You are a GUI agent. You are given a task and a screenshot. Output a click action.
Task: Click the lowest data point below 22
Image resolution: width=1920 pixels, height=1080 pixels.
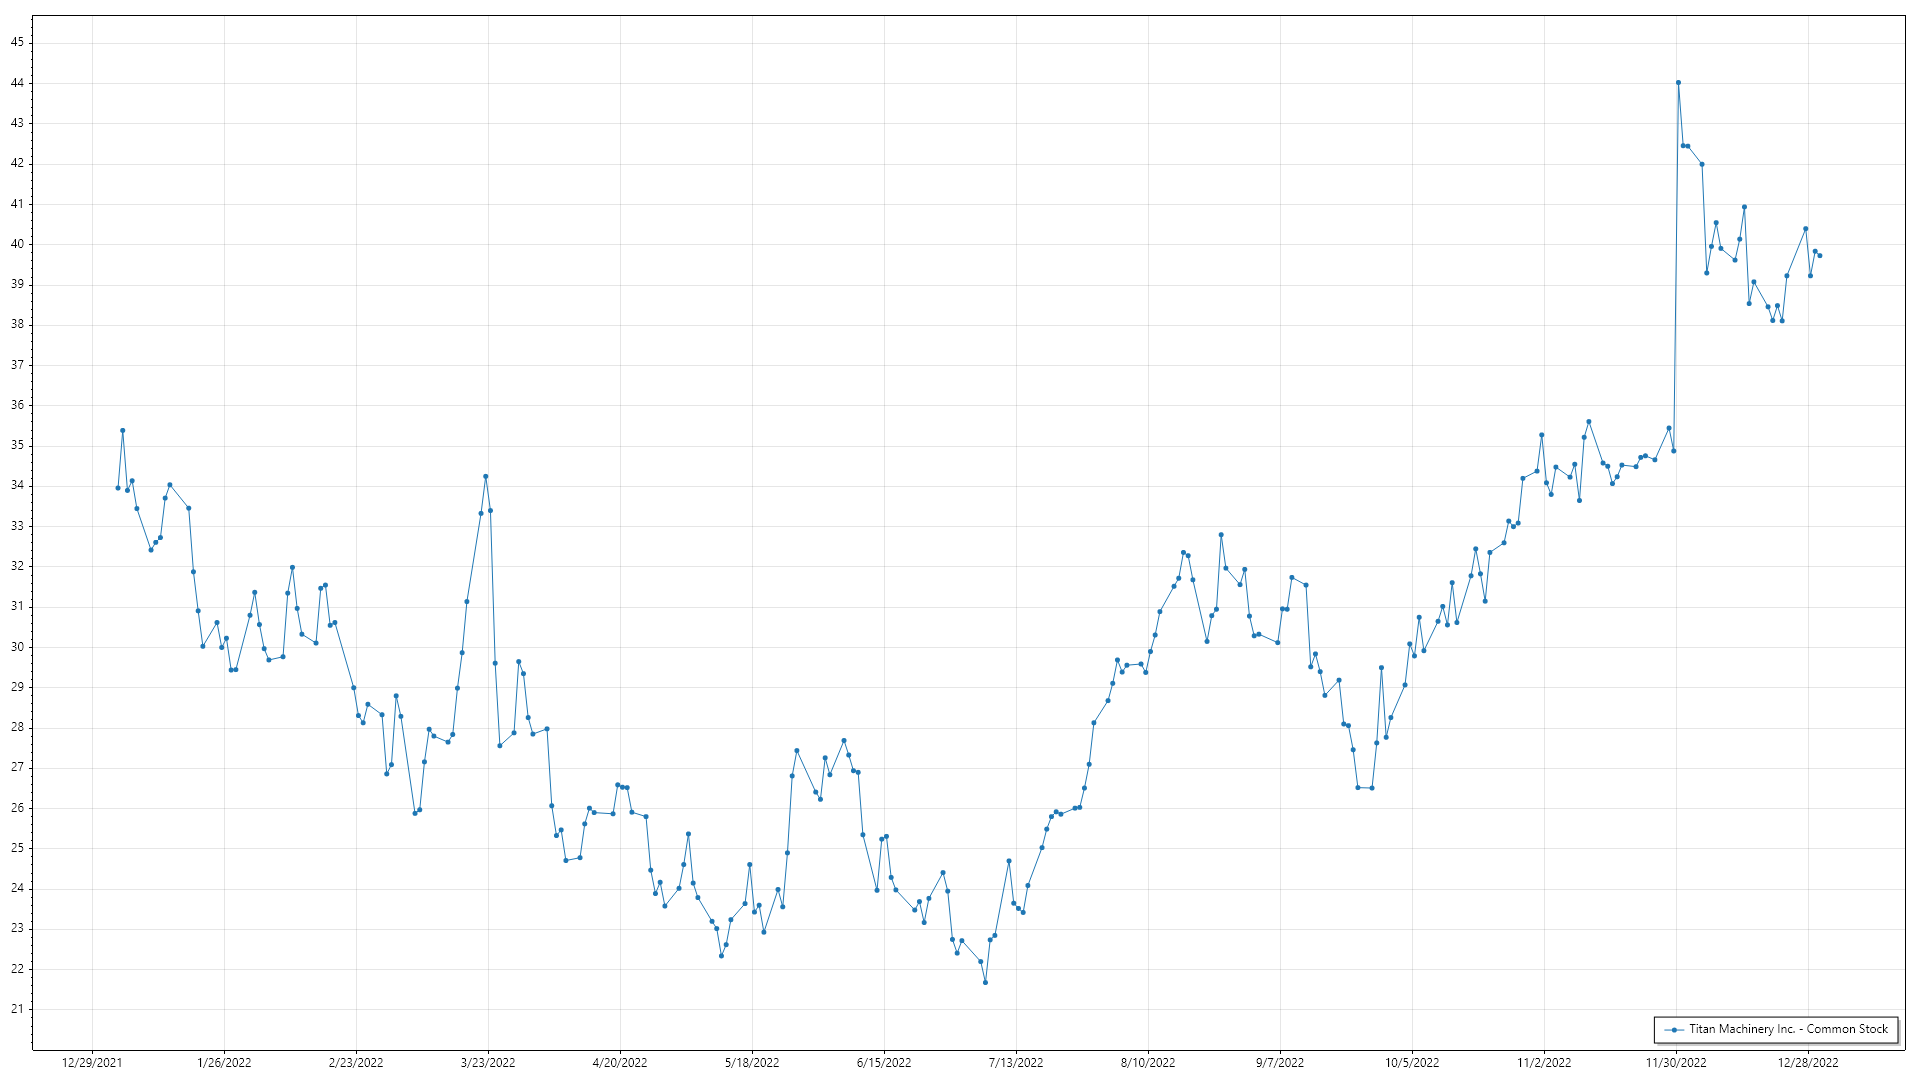click(x=985, y=982)
